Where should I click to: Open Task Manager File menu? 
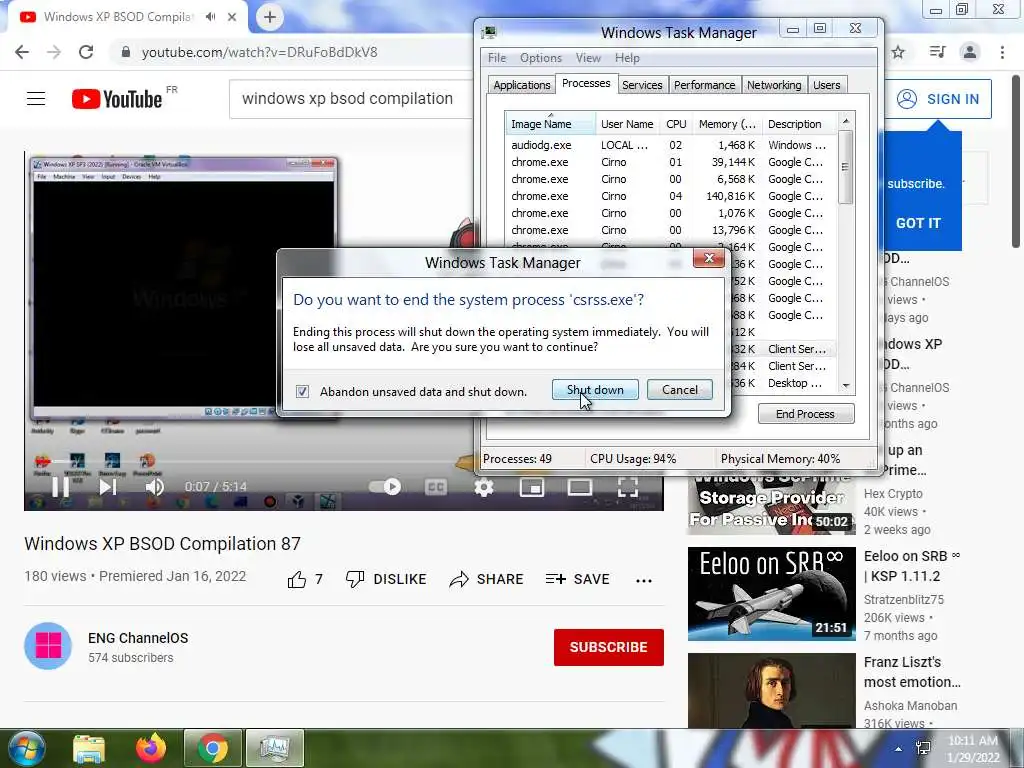(497, 58)
